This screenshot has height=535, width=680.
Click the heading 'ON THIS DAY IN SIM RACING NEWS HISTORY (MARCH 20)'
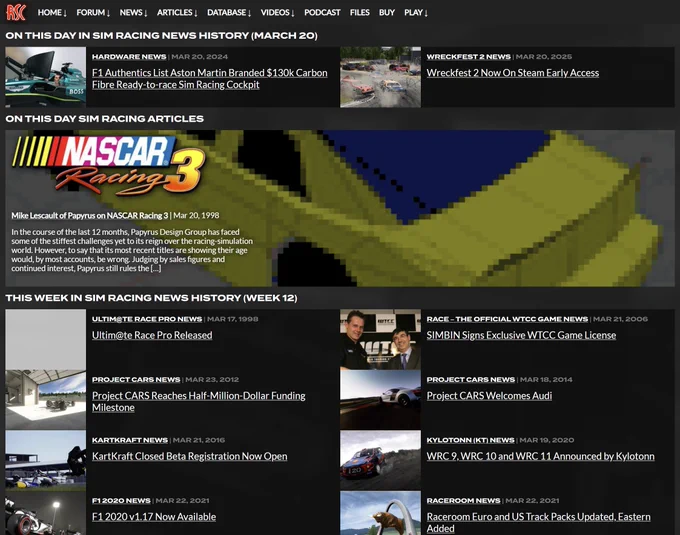point(161,36)
